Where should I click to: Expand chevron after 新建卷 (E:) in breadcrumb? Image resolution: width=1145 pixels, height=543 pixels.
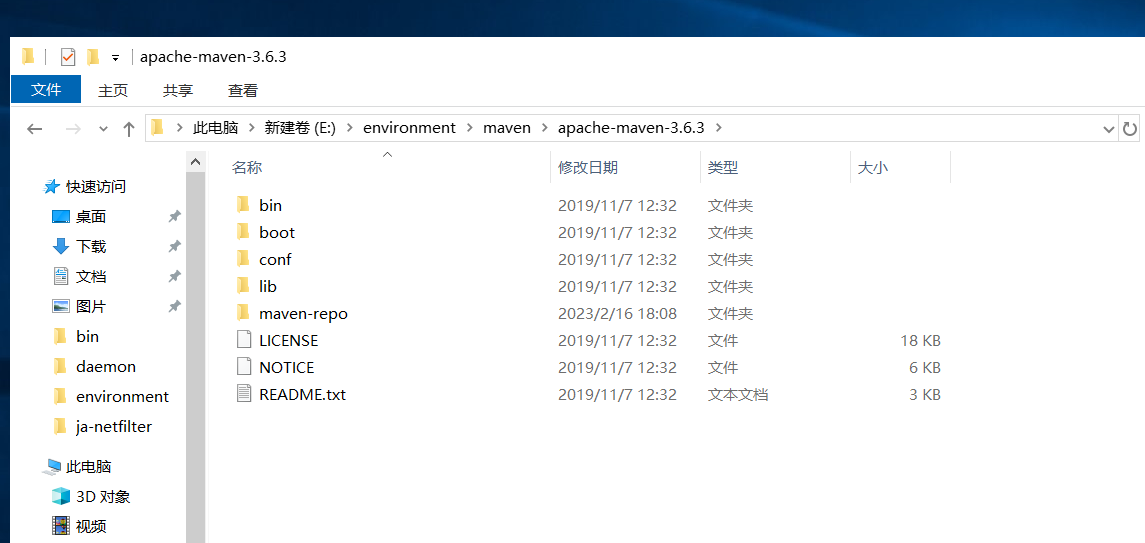[348, 128]
